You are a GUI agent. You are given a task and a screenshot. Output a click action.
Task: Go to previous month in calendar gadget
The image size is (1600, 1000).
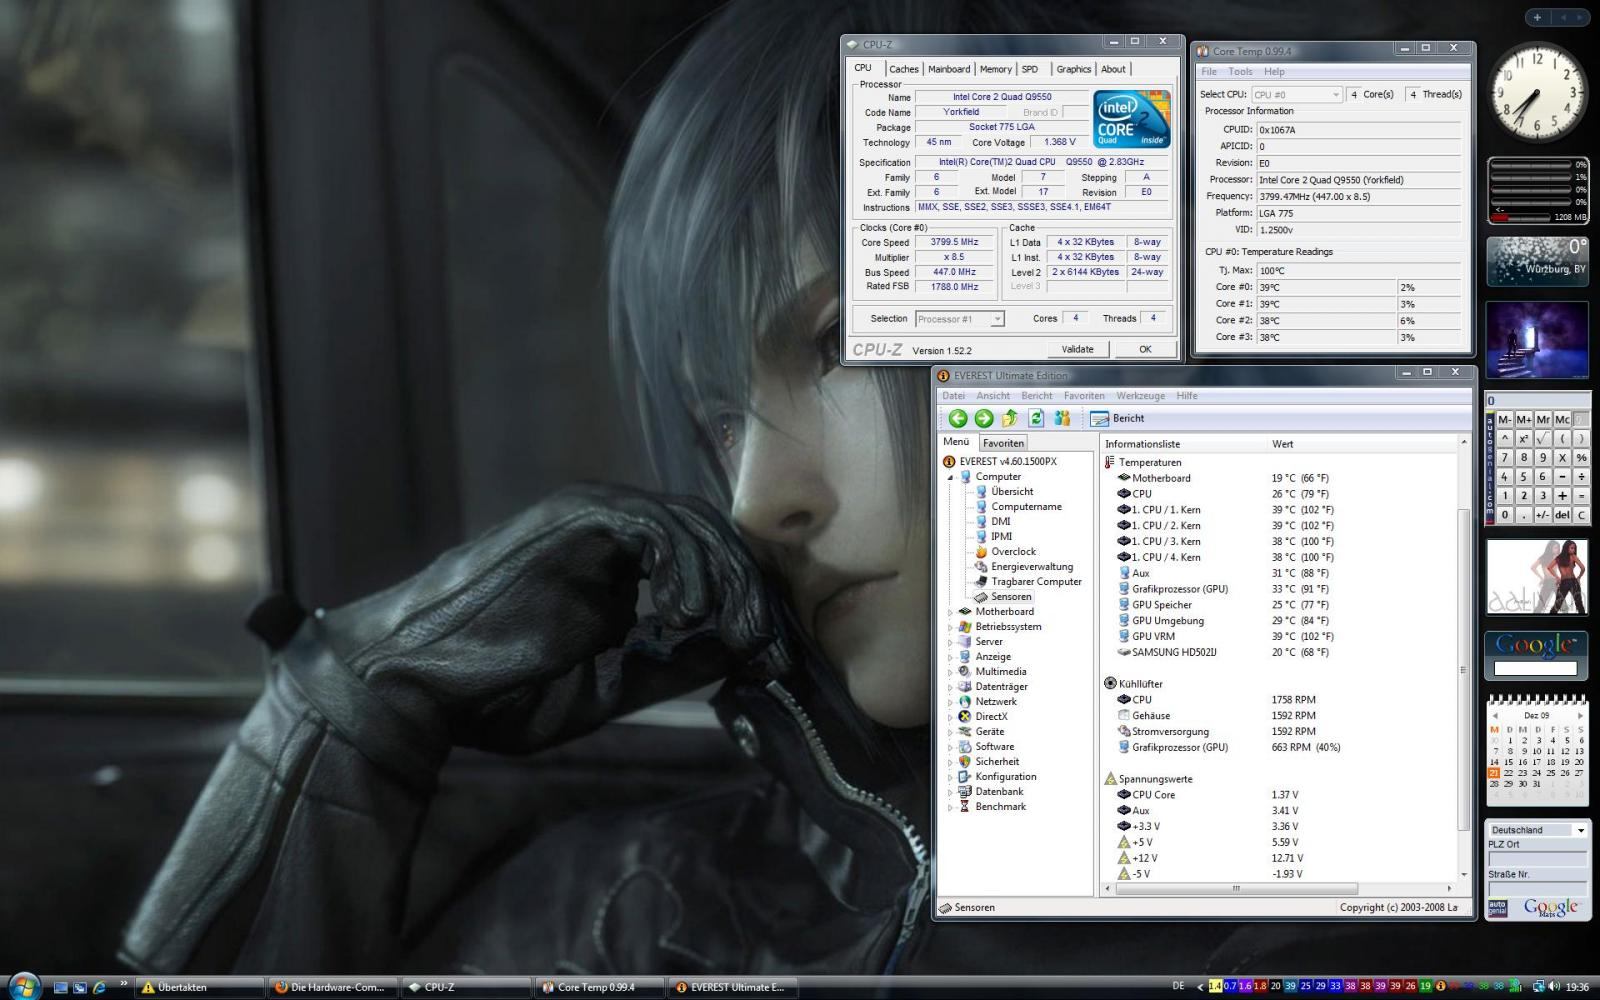(x=1494, y=716)
